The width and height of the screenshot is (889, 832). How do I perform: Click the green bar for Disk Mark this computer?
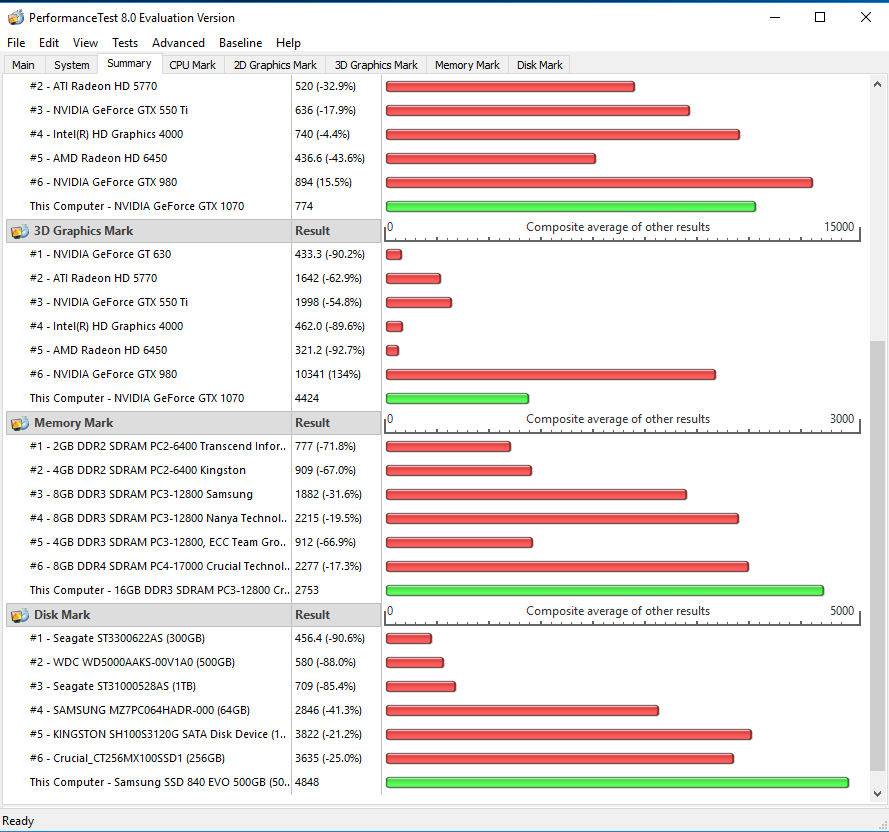pos(617,783)
